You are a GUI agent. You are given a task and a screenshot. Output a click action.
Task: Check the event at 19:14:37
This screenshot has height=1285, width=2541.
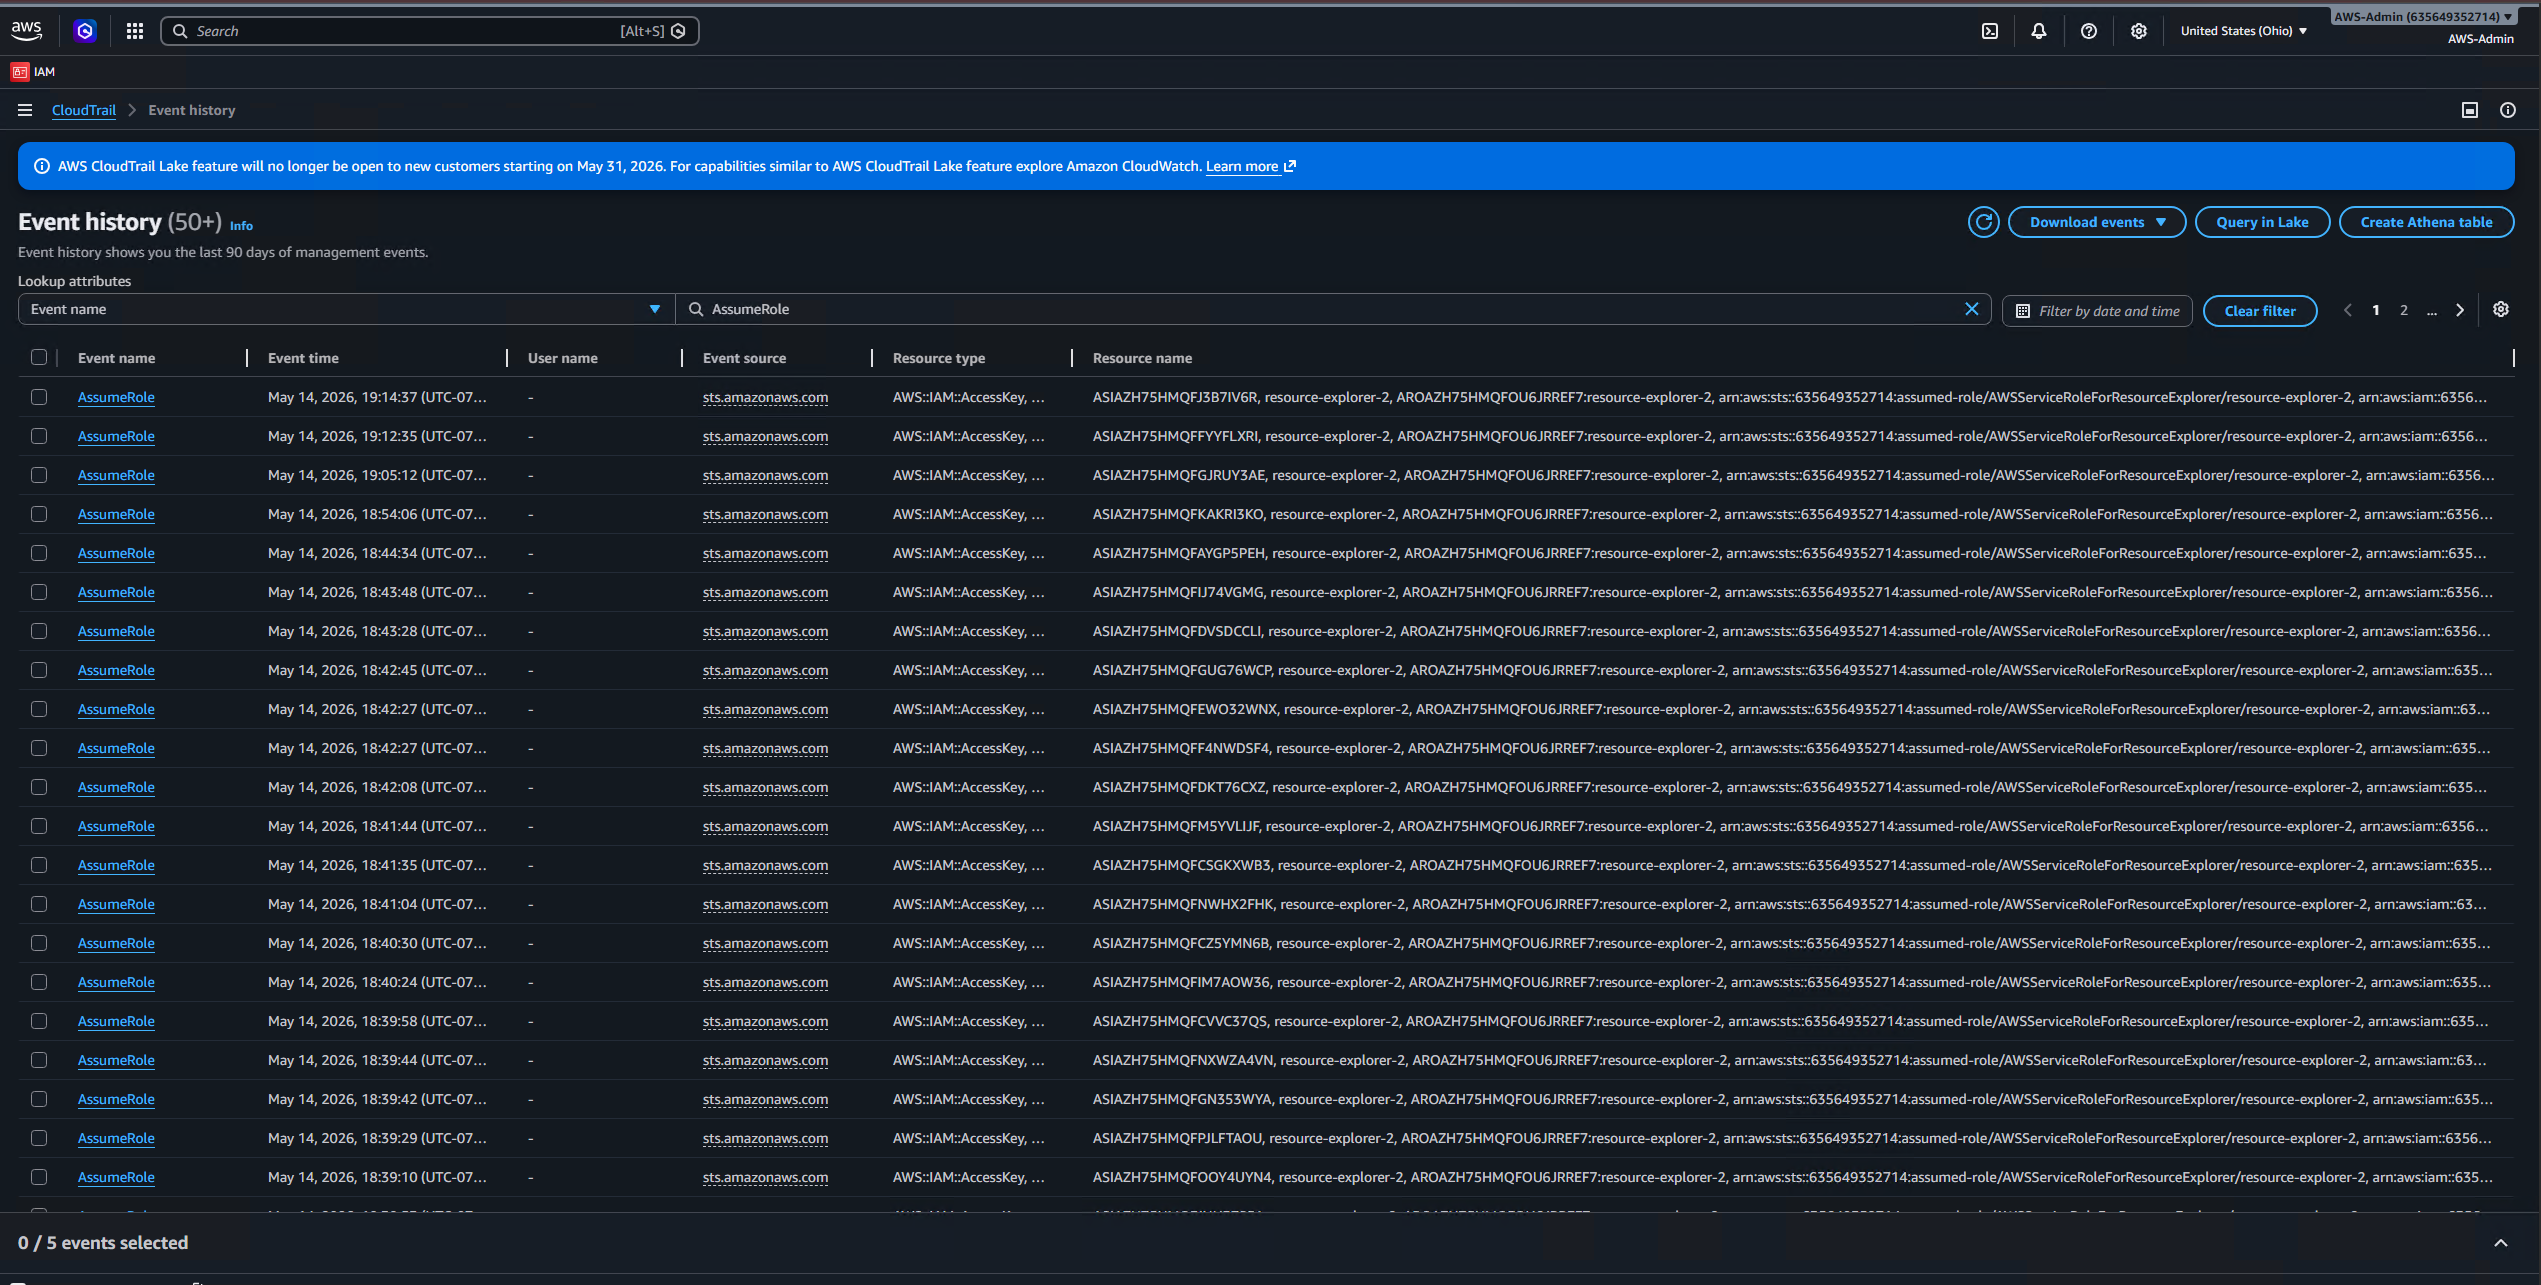click(39, 397)
